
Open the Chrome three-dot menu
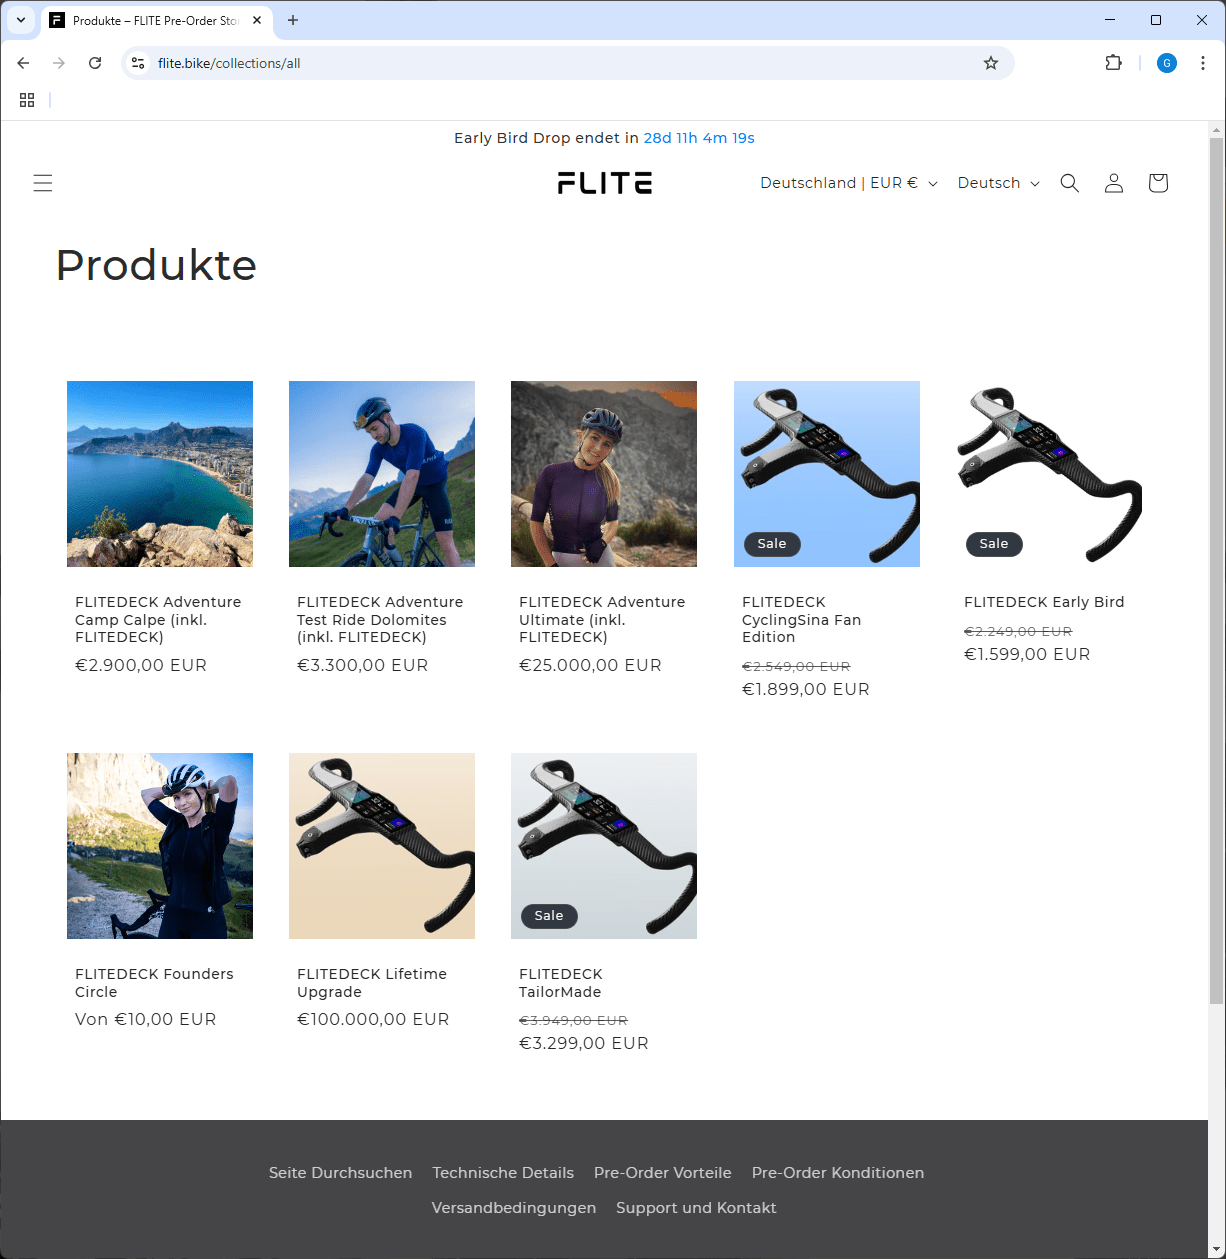tap(1203, 62)
